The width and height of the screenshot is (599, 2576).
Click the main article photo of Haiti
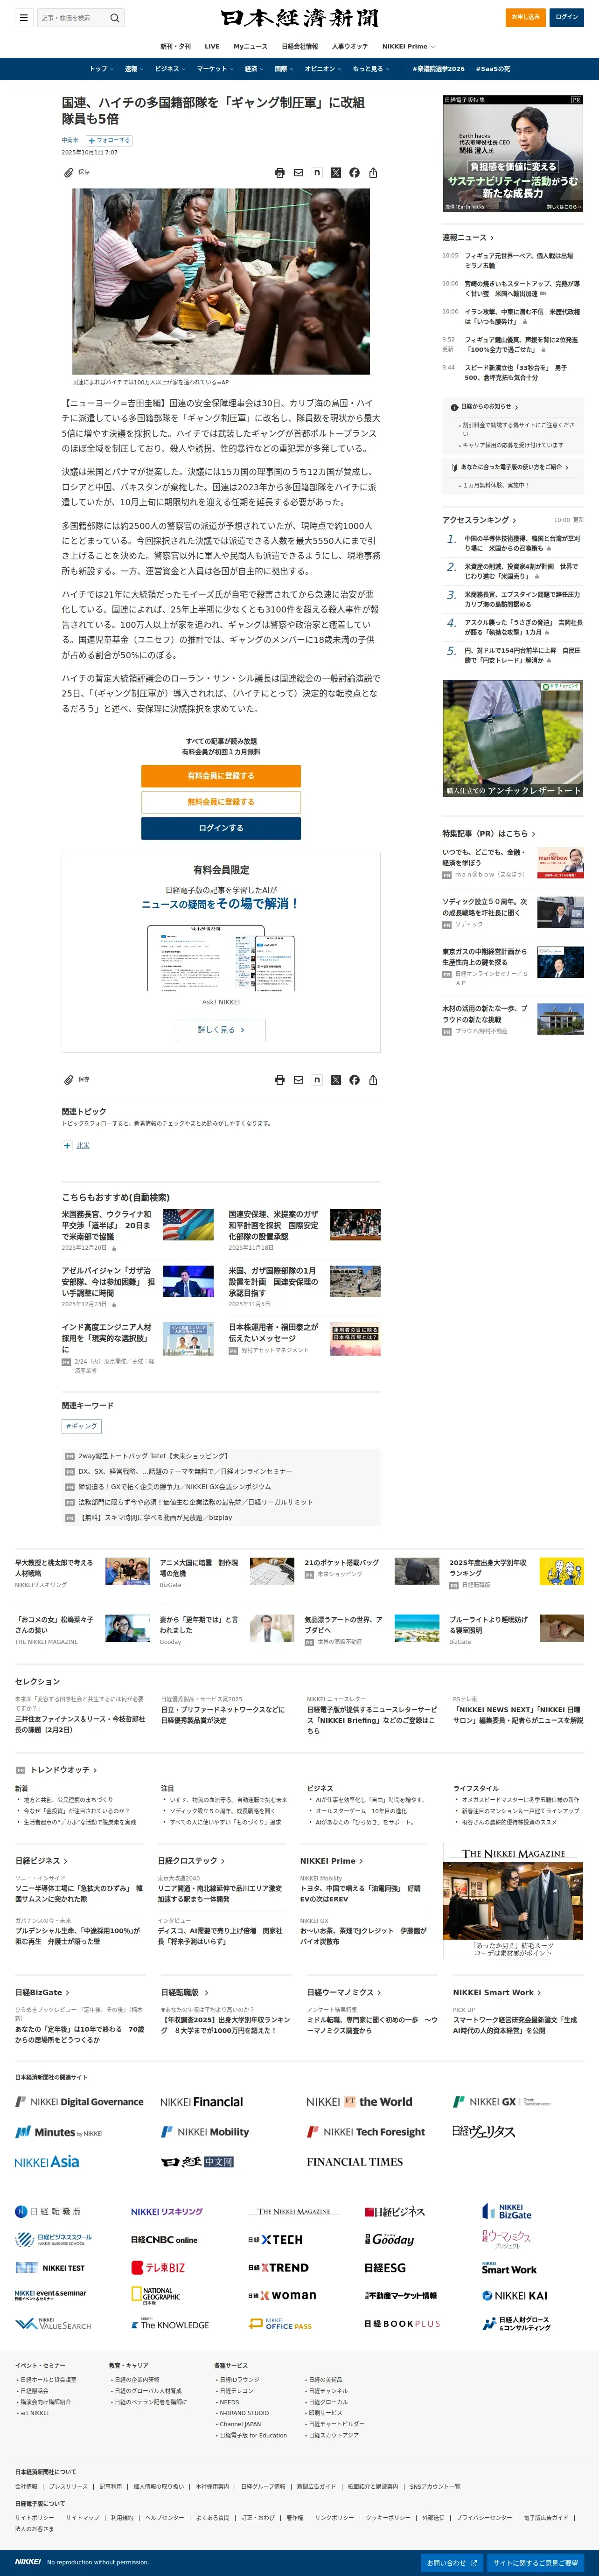(221, 282)
